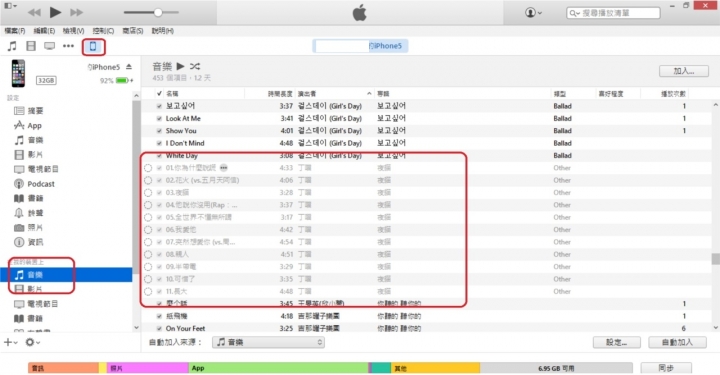This screenshot has height=375, width=720.
Task: Click the Next track fast-forward button
Action: tap(76, 12)
